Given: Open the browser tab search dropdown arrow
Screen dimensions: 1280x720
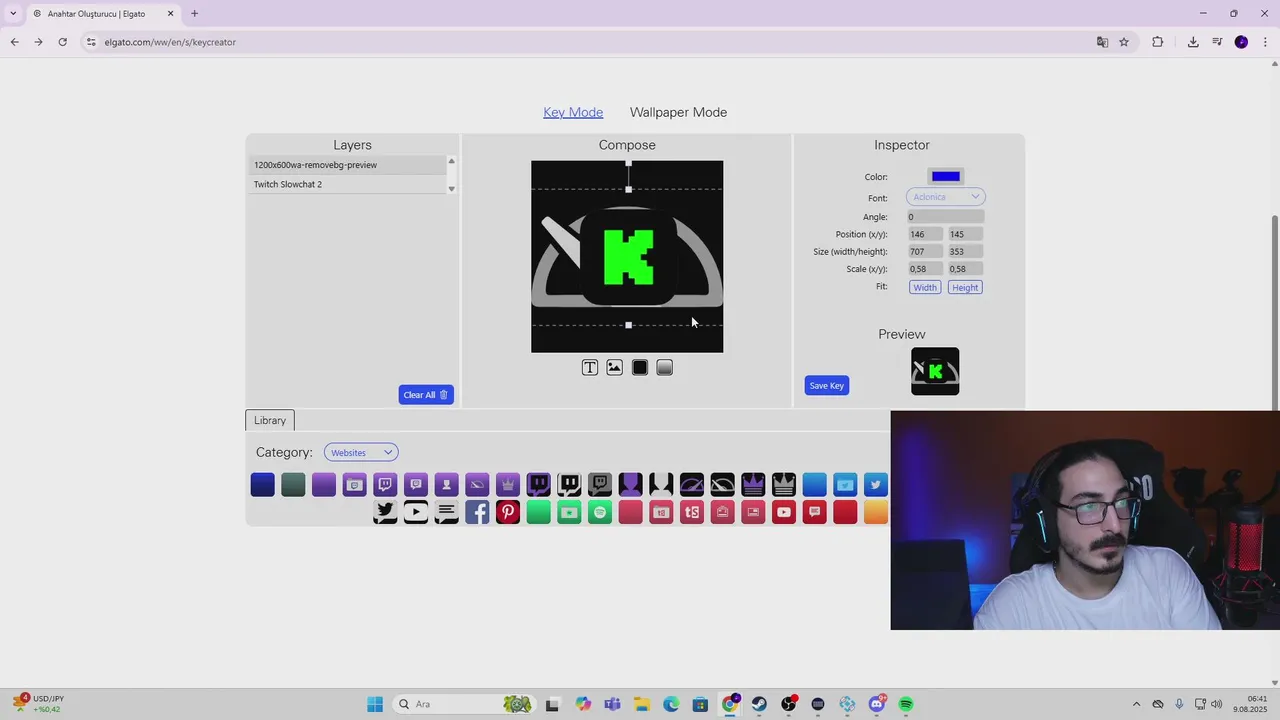Looking at the screenshot, I should tap(13, 13).
